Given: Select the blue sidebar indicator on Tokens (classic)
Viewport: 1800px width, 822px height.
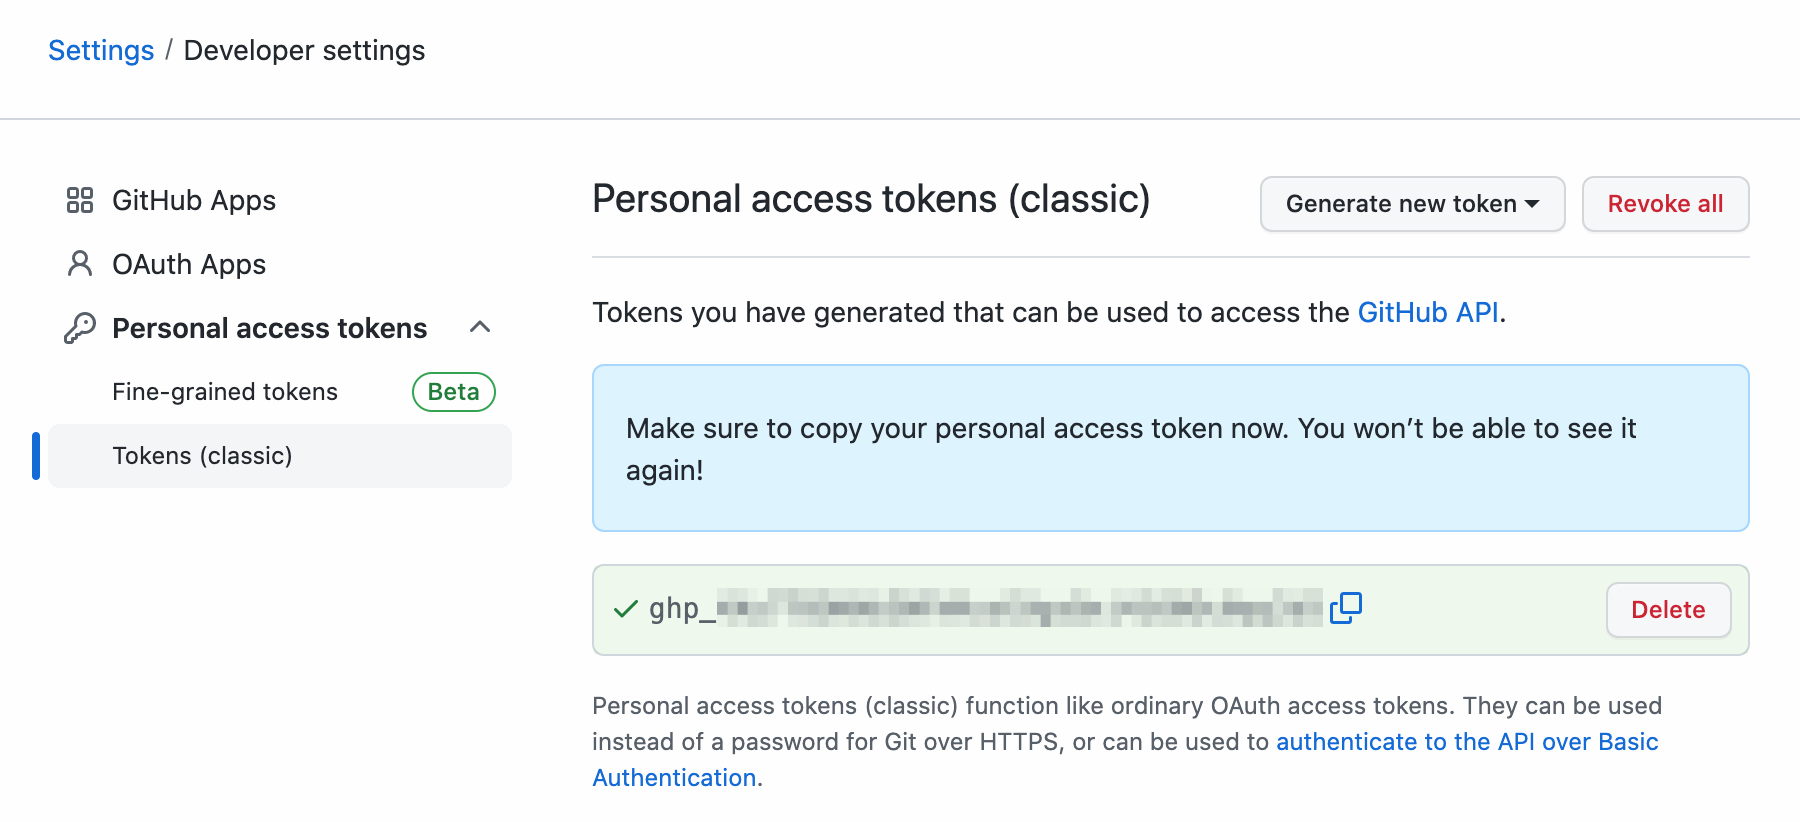Looking at the screenshot, I should [x=36, y=456].
